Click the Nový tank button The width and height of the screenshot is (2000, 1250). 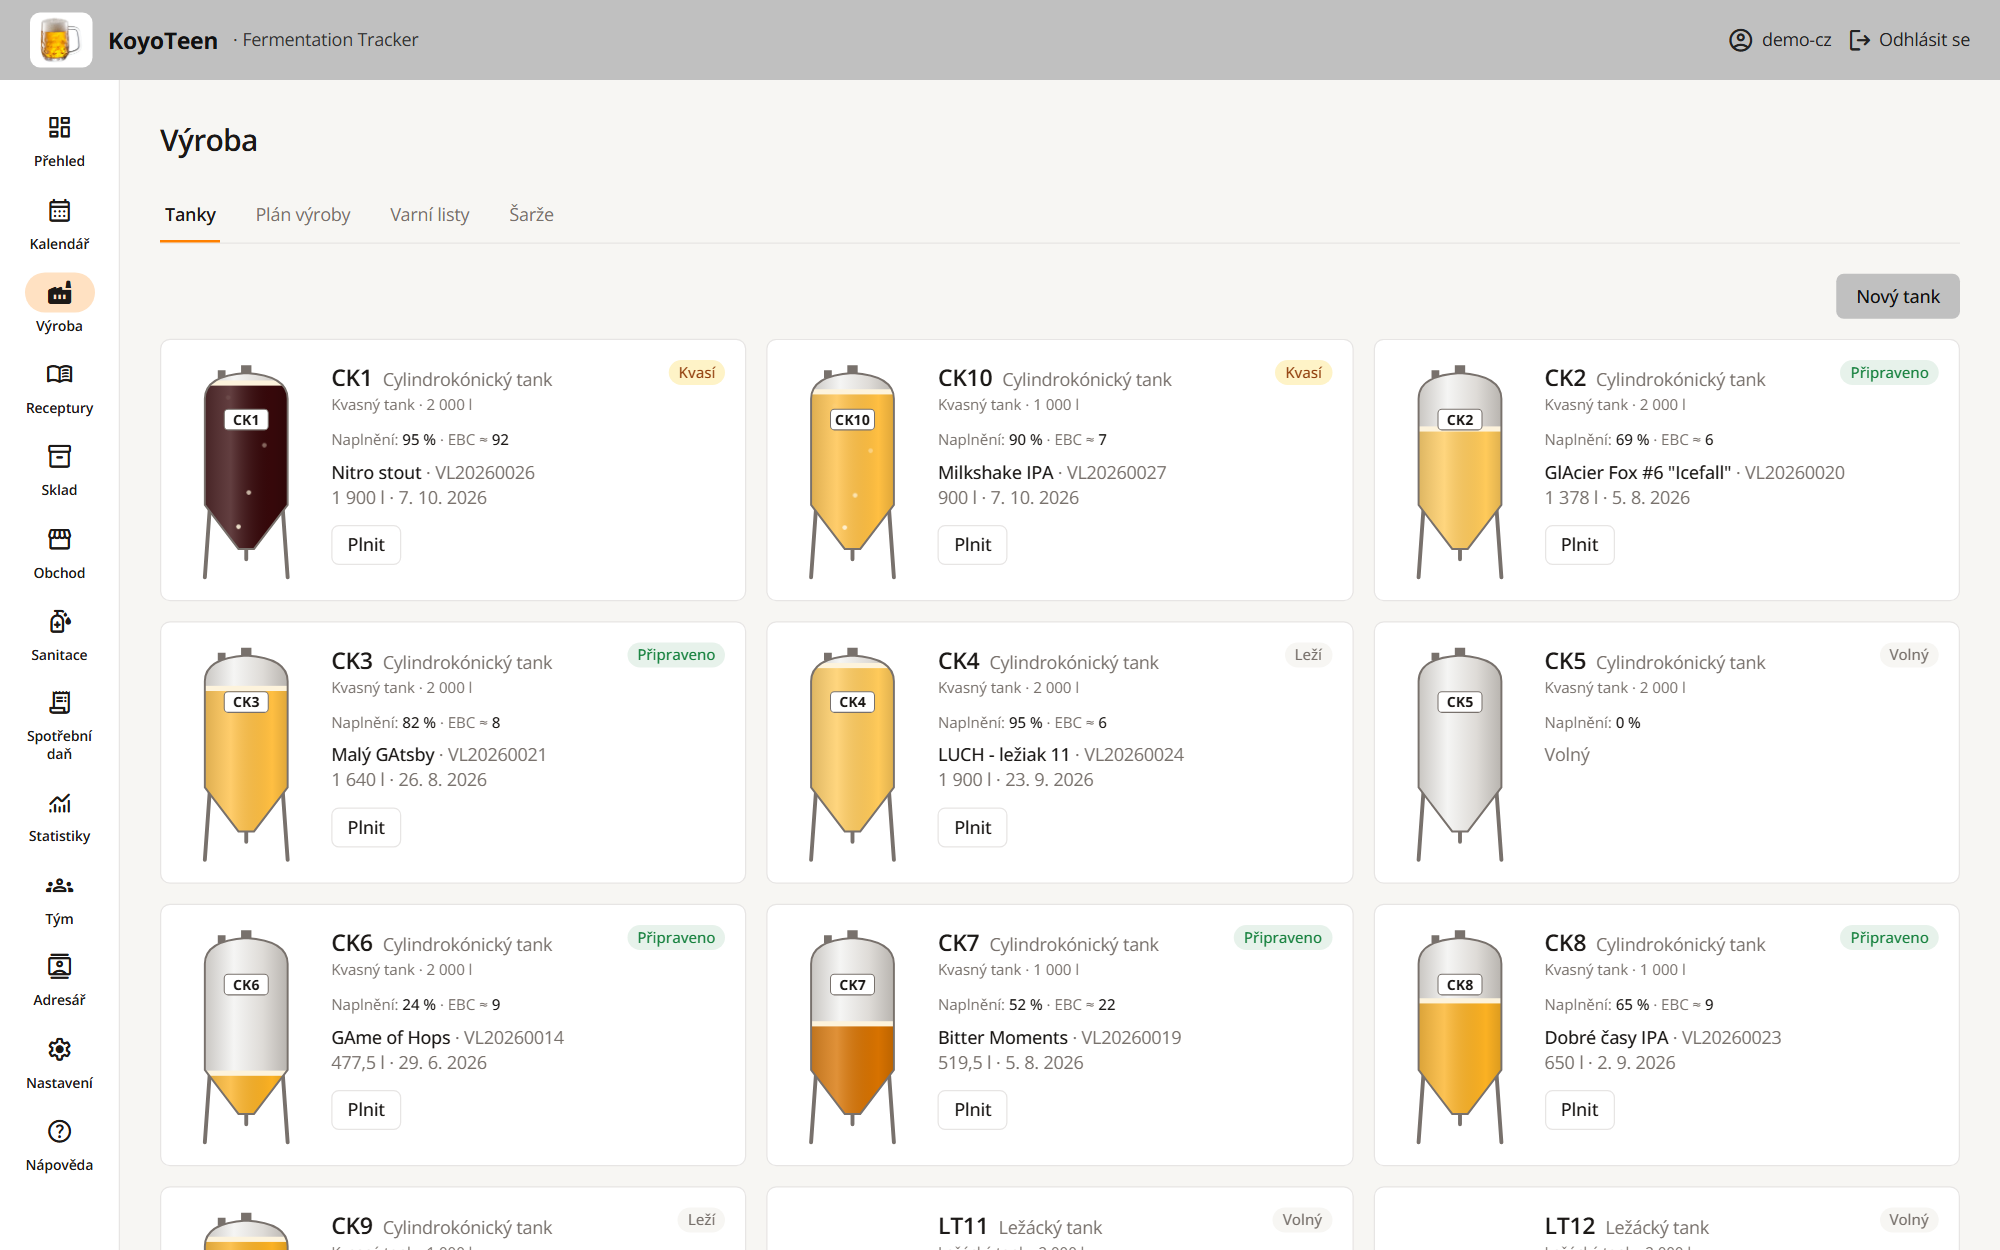(1897, 296)
